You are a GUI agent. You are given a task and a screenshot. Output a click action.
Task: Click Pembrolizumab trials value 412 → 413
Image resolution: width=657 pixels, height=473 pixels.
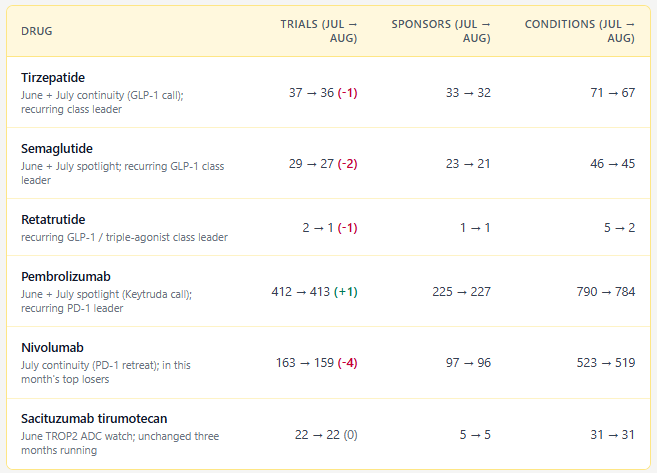pos(300,292)
